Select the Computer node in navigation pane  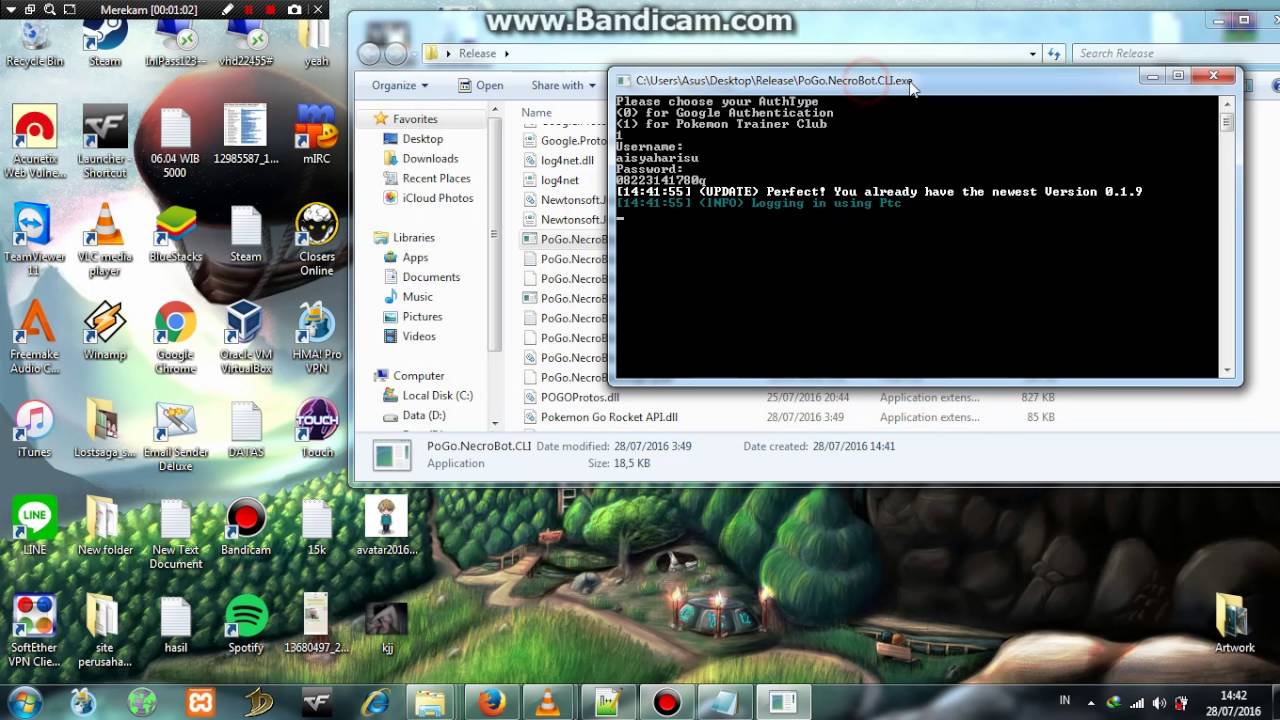tap(408, 375)
